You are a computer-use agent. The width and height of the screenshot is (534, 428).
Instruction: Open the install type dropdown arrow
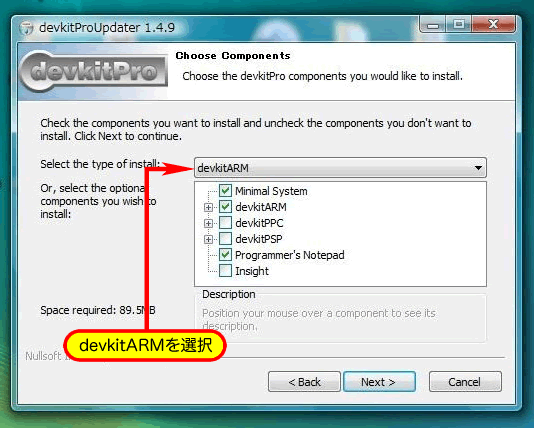(478, 168)
